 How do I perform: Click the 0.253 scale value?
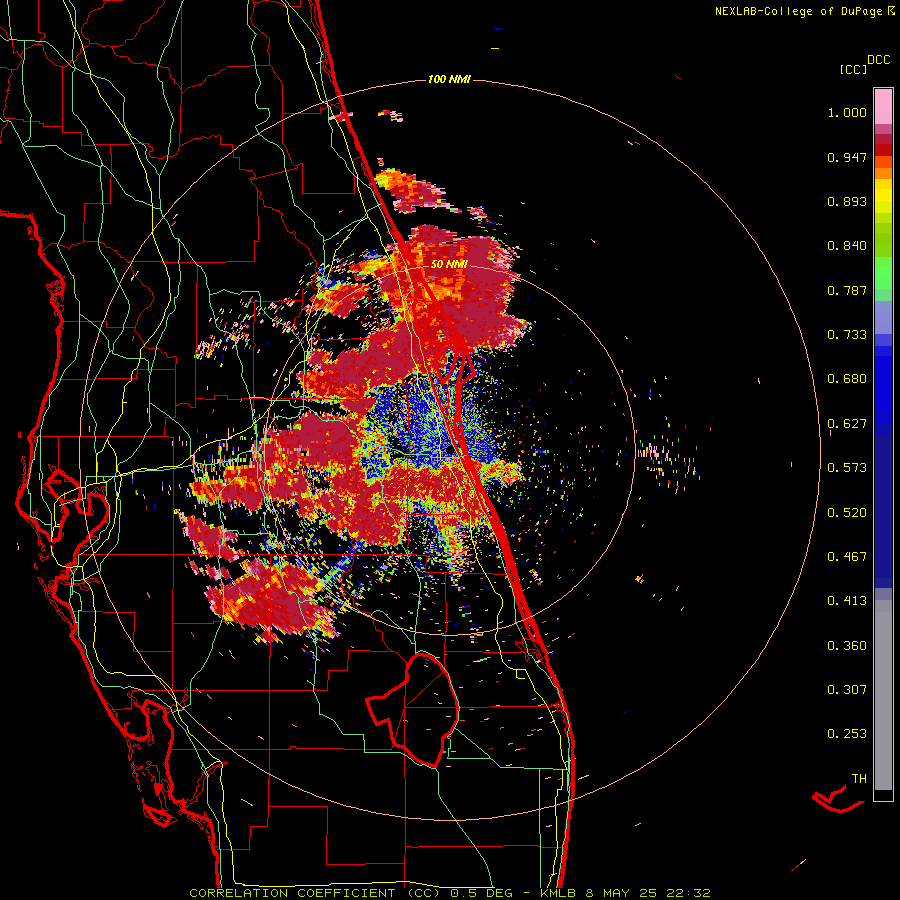(x=847, y=734)
